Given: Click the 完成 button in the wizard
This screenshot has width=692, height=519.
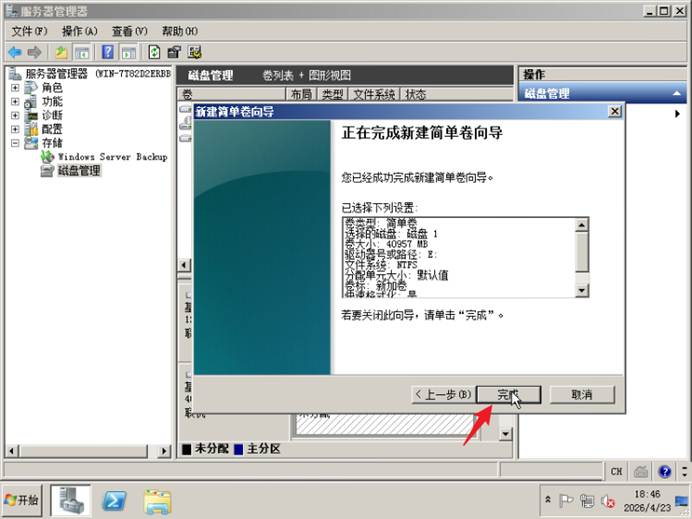Looking at the screenshot, I should click(x=508, y=395).
